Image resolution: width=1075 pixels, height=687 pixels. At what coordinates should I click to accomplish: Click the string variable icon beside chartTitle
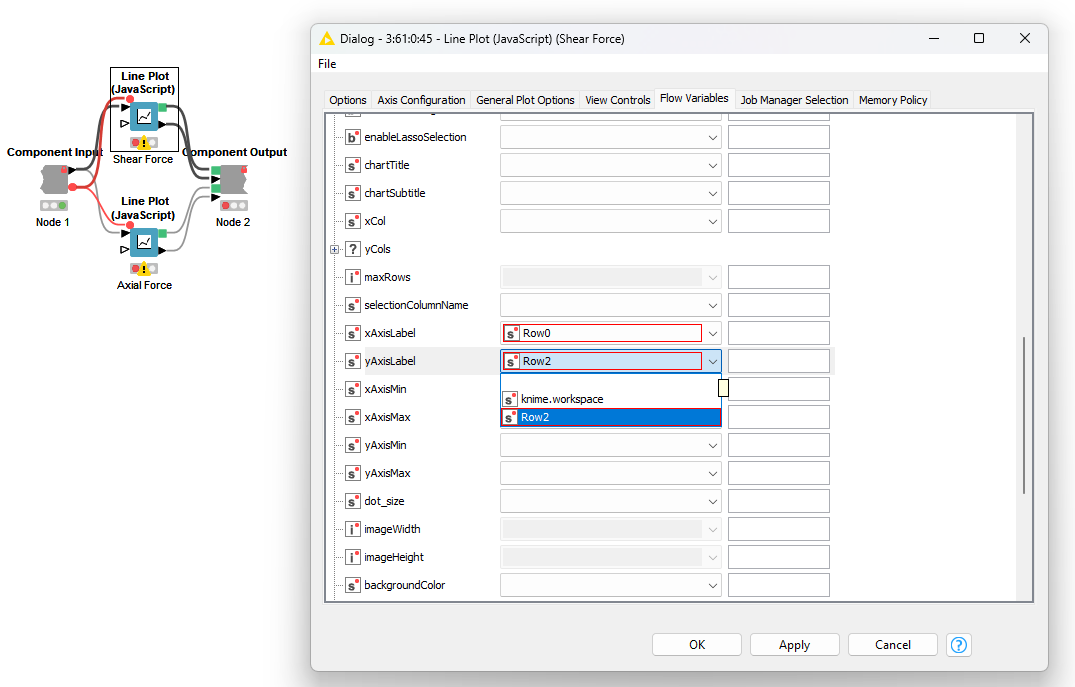pos(353,165)
